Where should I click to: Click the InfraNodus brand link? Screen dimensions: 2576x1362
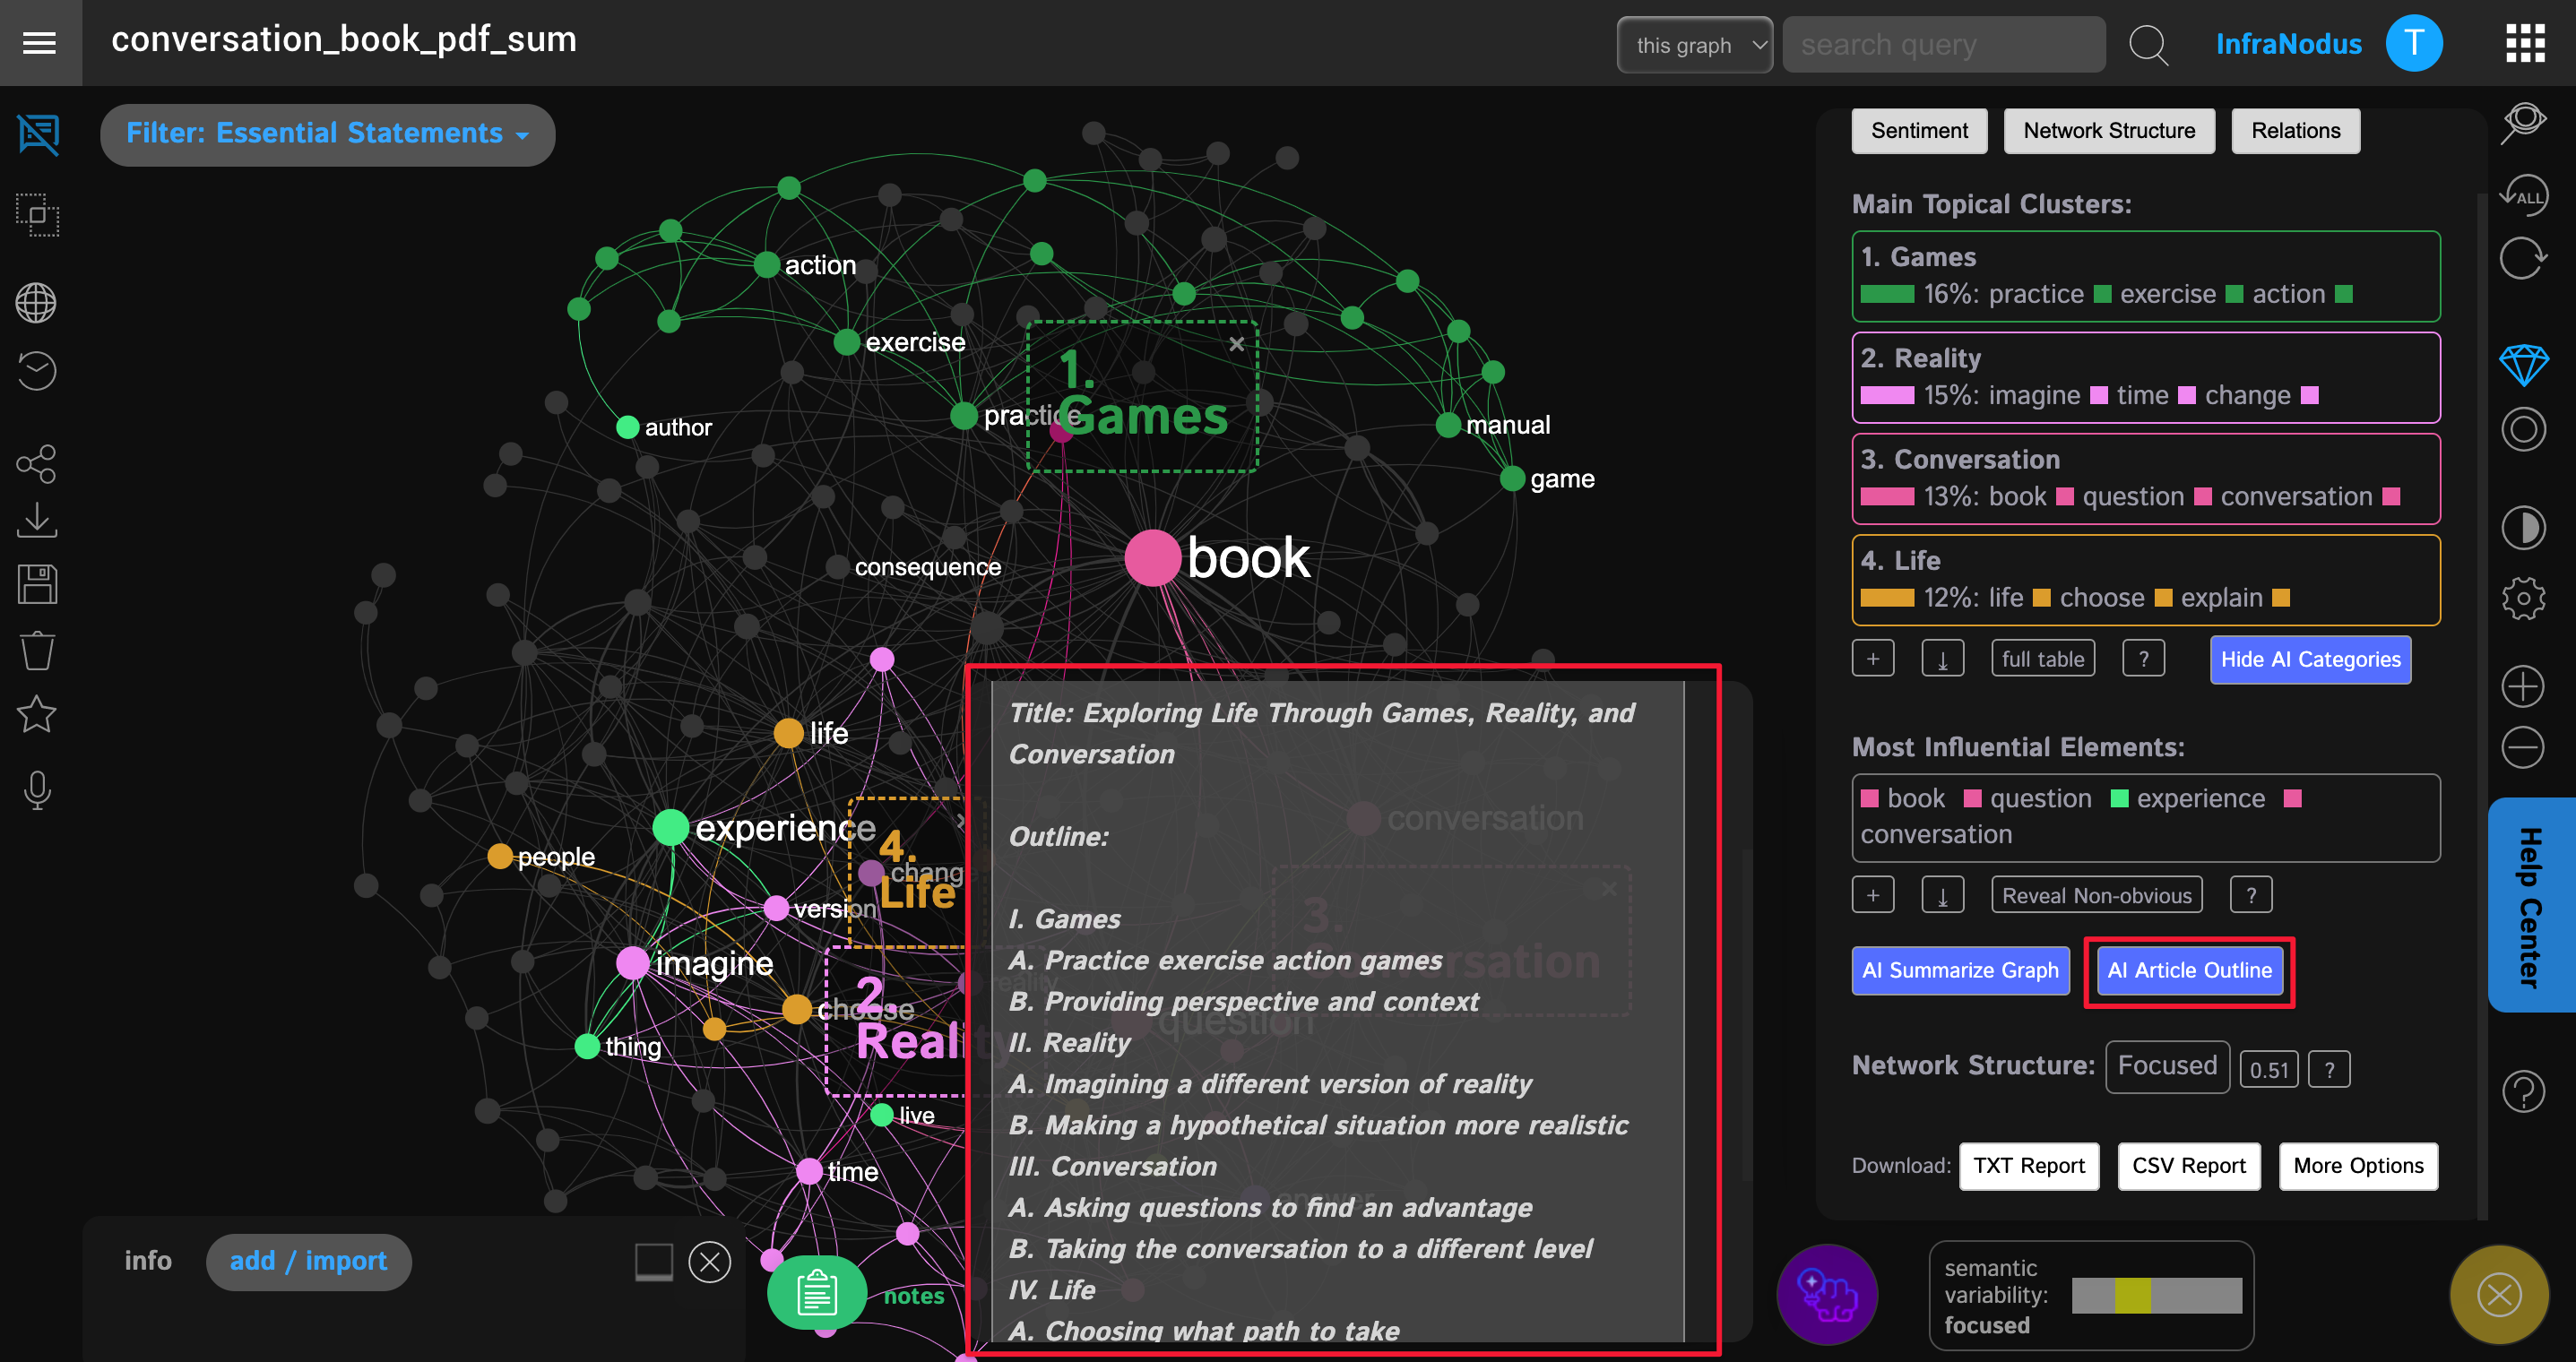pos(2288,44)
